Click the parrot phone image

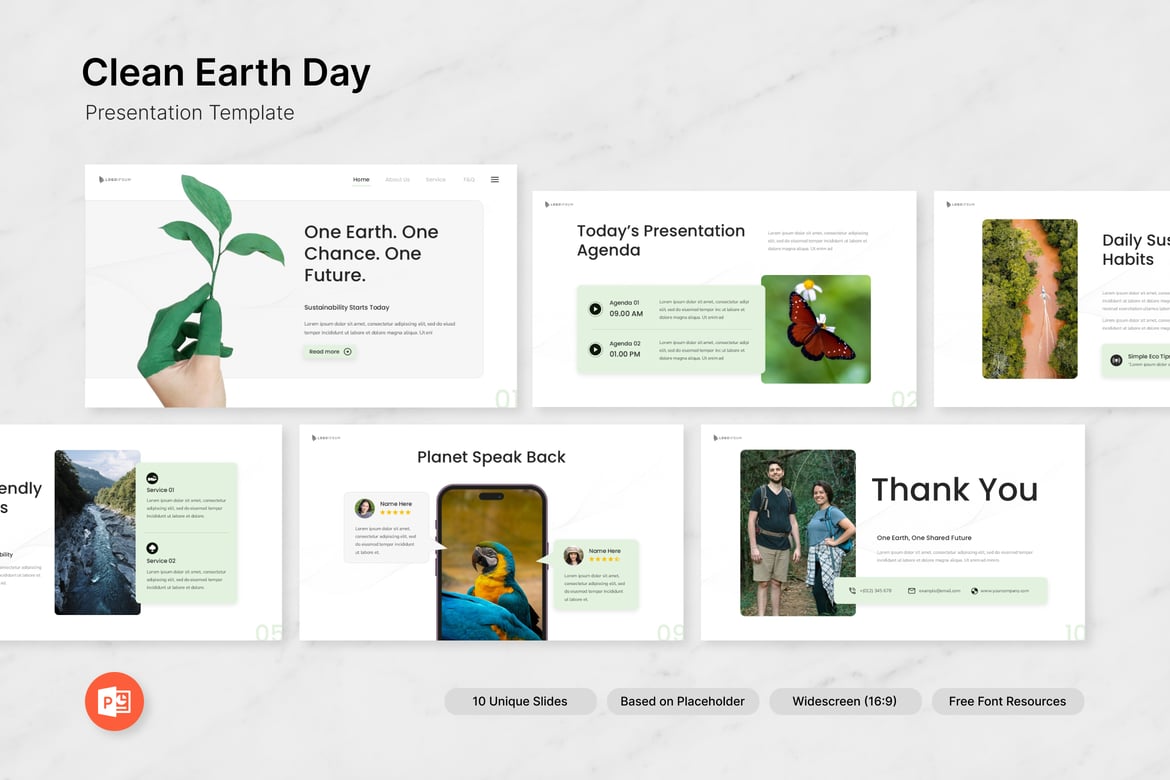(x=492, y=564)
